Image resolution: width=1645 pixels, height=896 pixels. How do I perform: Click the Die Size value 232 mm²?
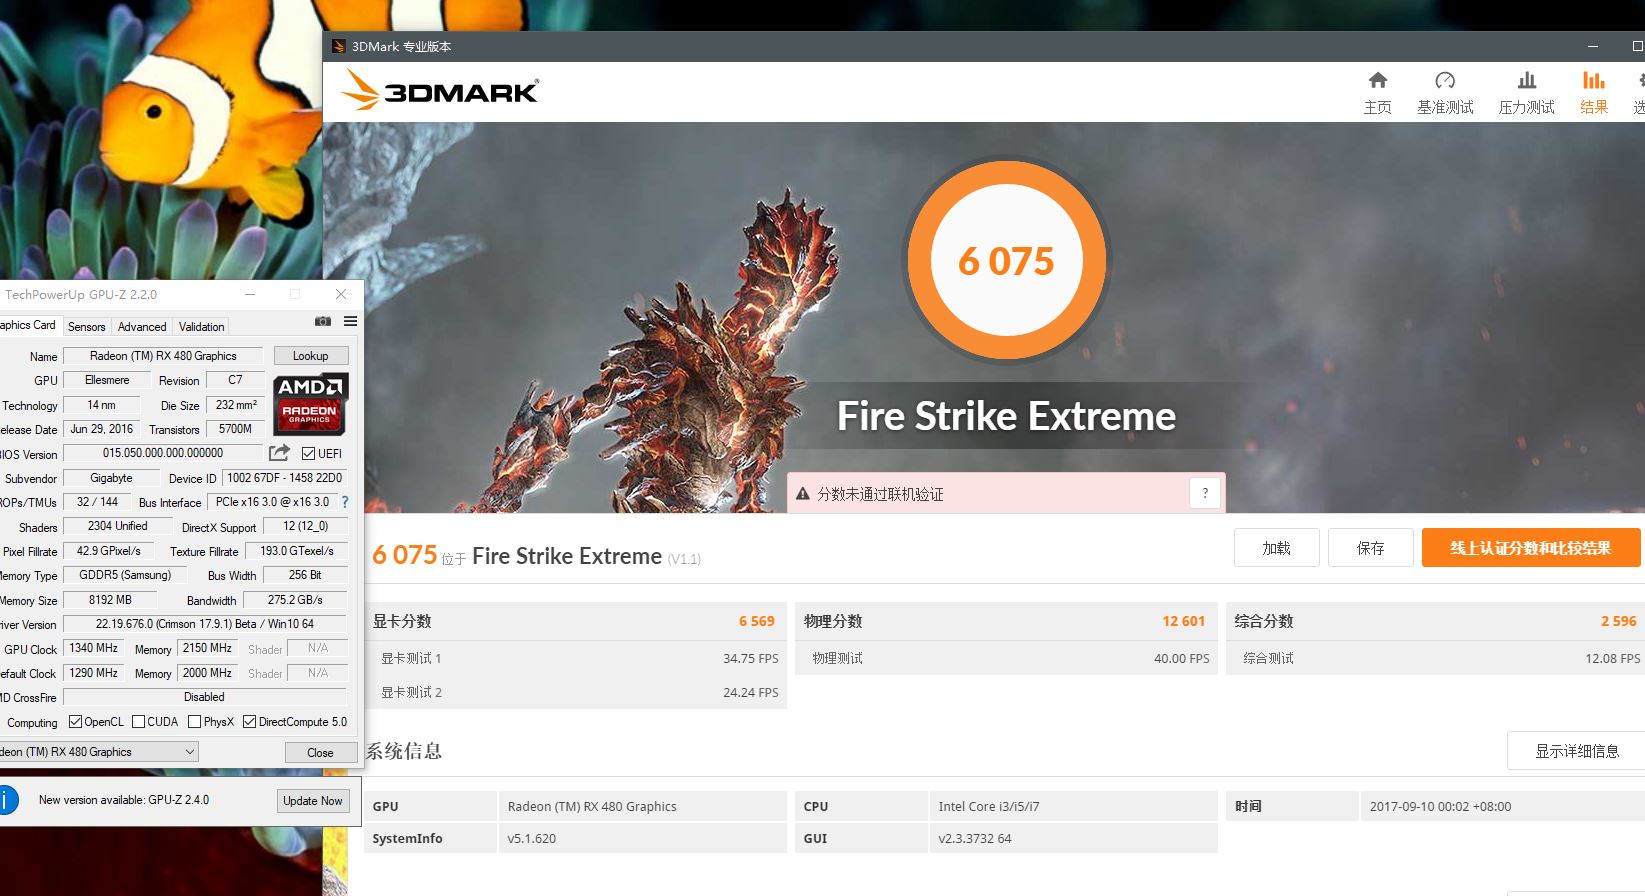point(236,405)
